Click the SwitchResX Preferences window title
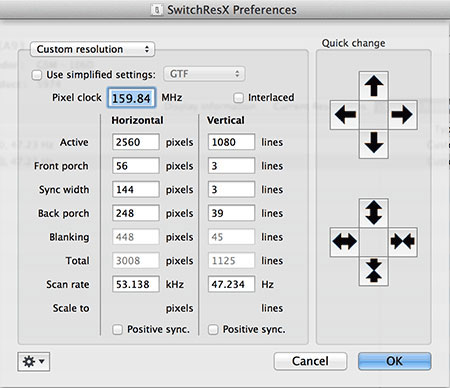450x388 pixels. click(x=232, y=10)
